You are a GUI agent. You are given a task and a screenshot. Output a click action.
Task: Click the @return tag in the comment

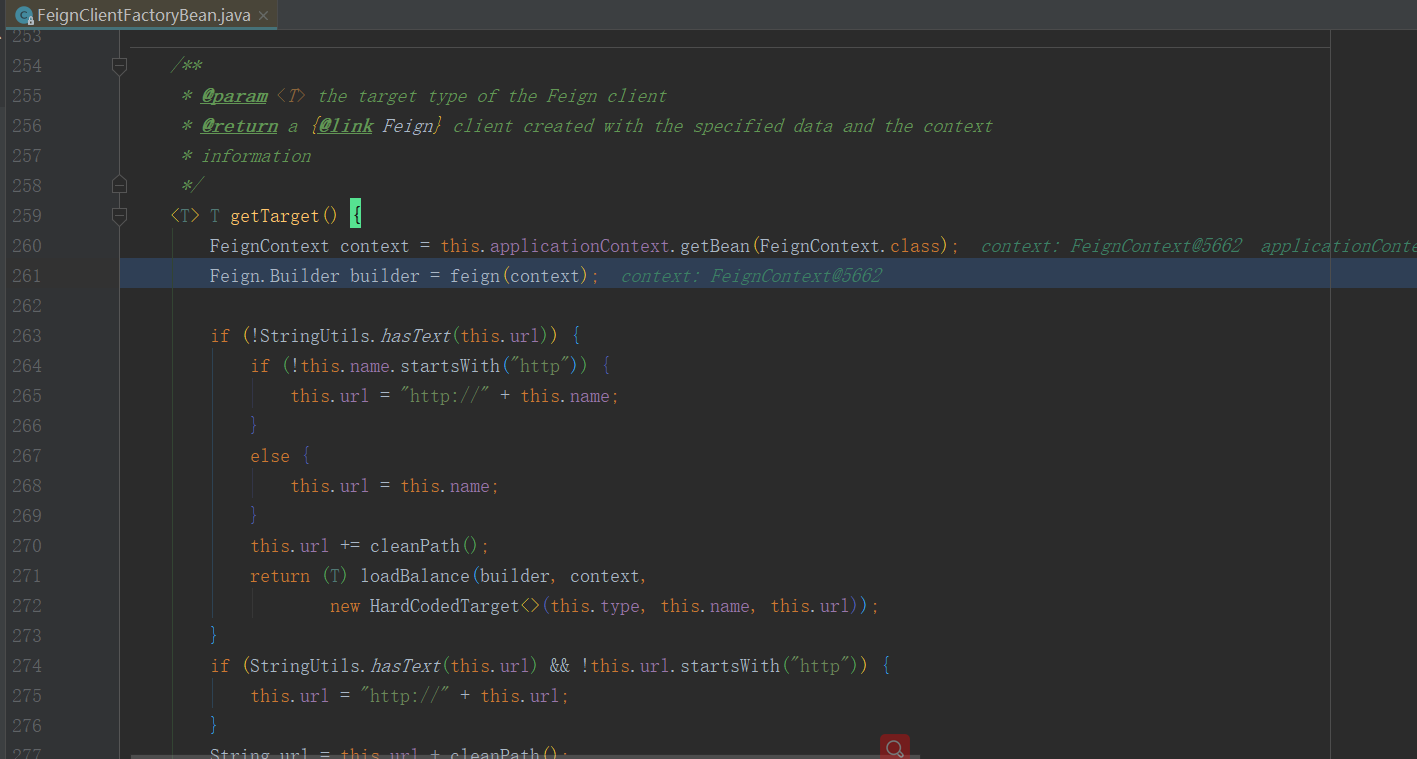coord(239,125)
